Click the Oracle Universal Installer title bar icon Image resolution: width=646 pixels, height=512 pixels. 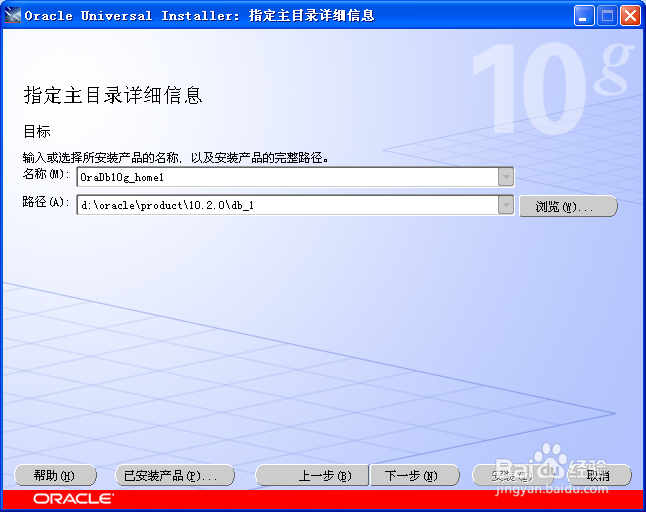(x=12, y=15)
